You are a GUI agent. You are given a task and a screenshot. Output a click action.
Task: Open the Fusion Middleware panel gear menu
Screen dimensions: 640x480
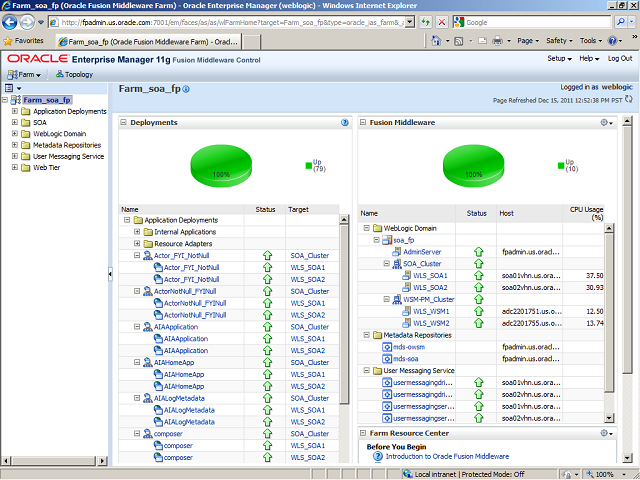click(606, 123)
